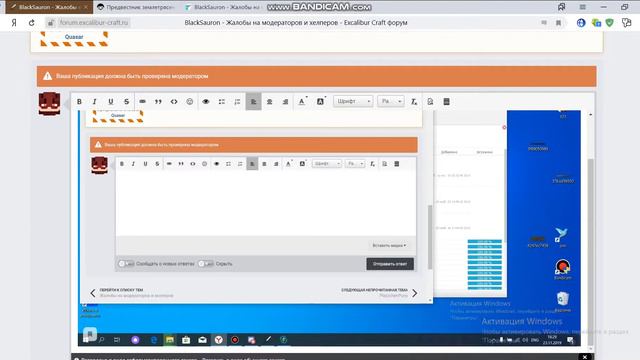Click the Yandex browser taskbar icon in nested screenshot
The width and height of the screenshot is (640, 360).
tap(219, 340)
